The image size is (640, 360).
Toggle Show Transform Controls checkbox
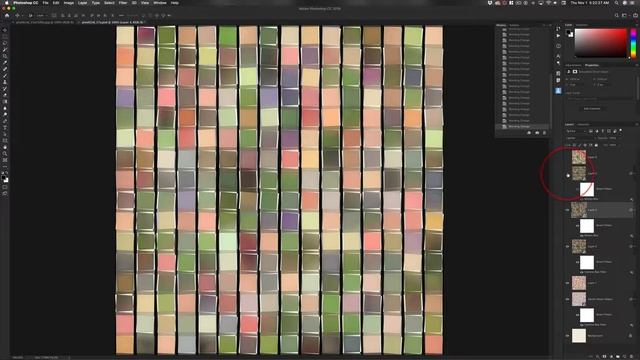click(54, 16)
